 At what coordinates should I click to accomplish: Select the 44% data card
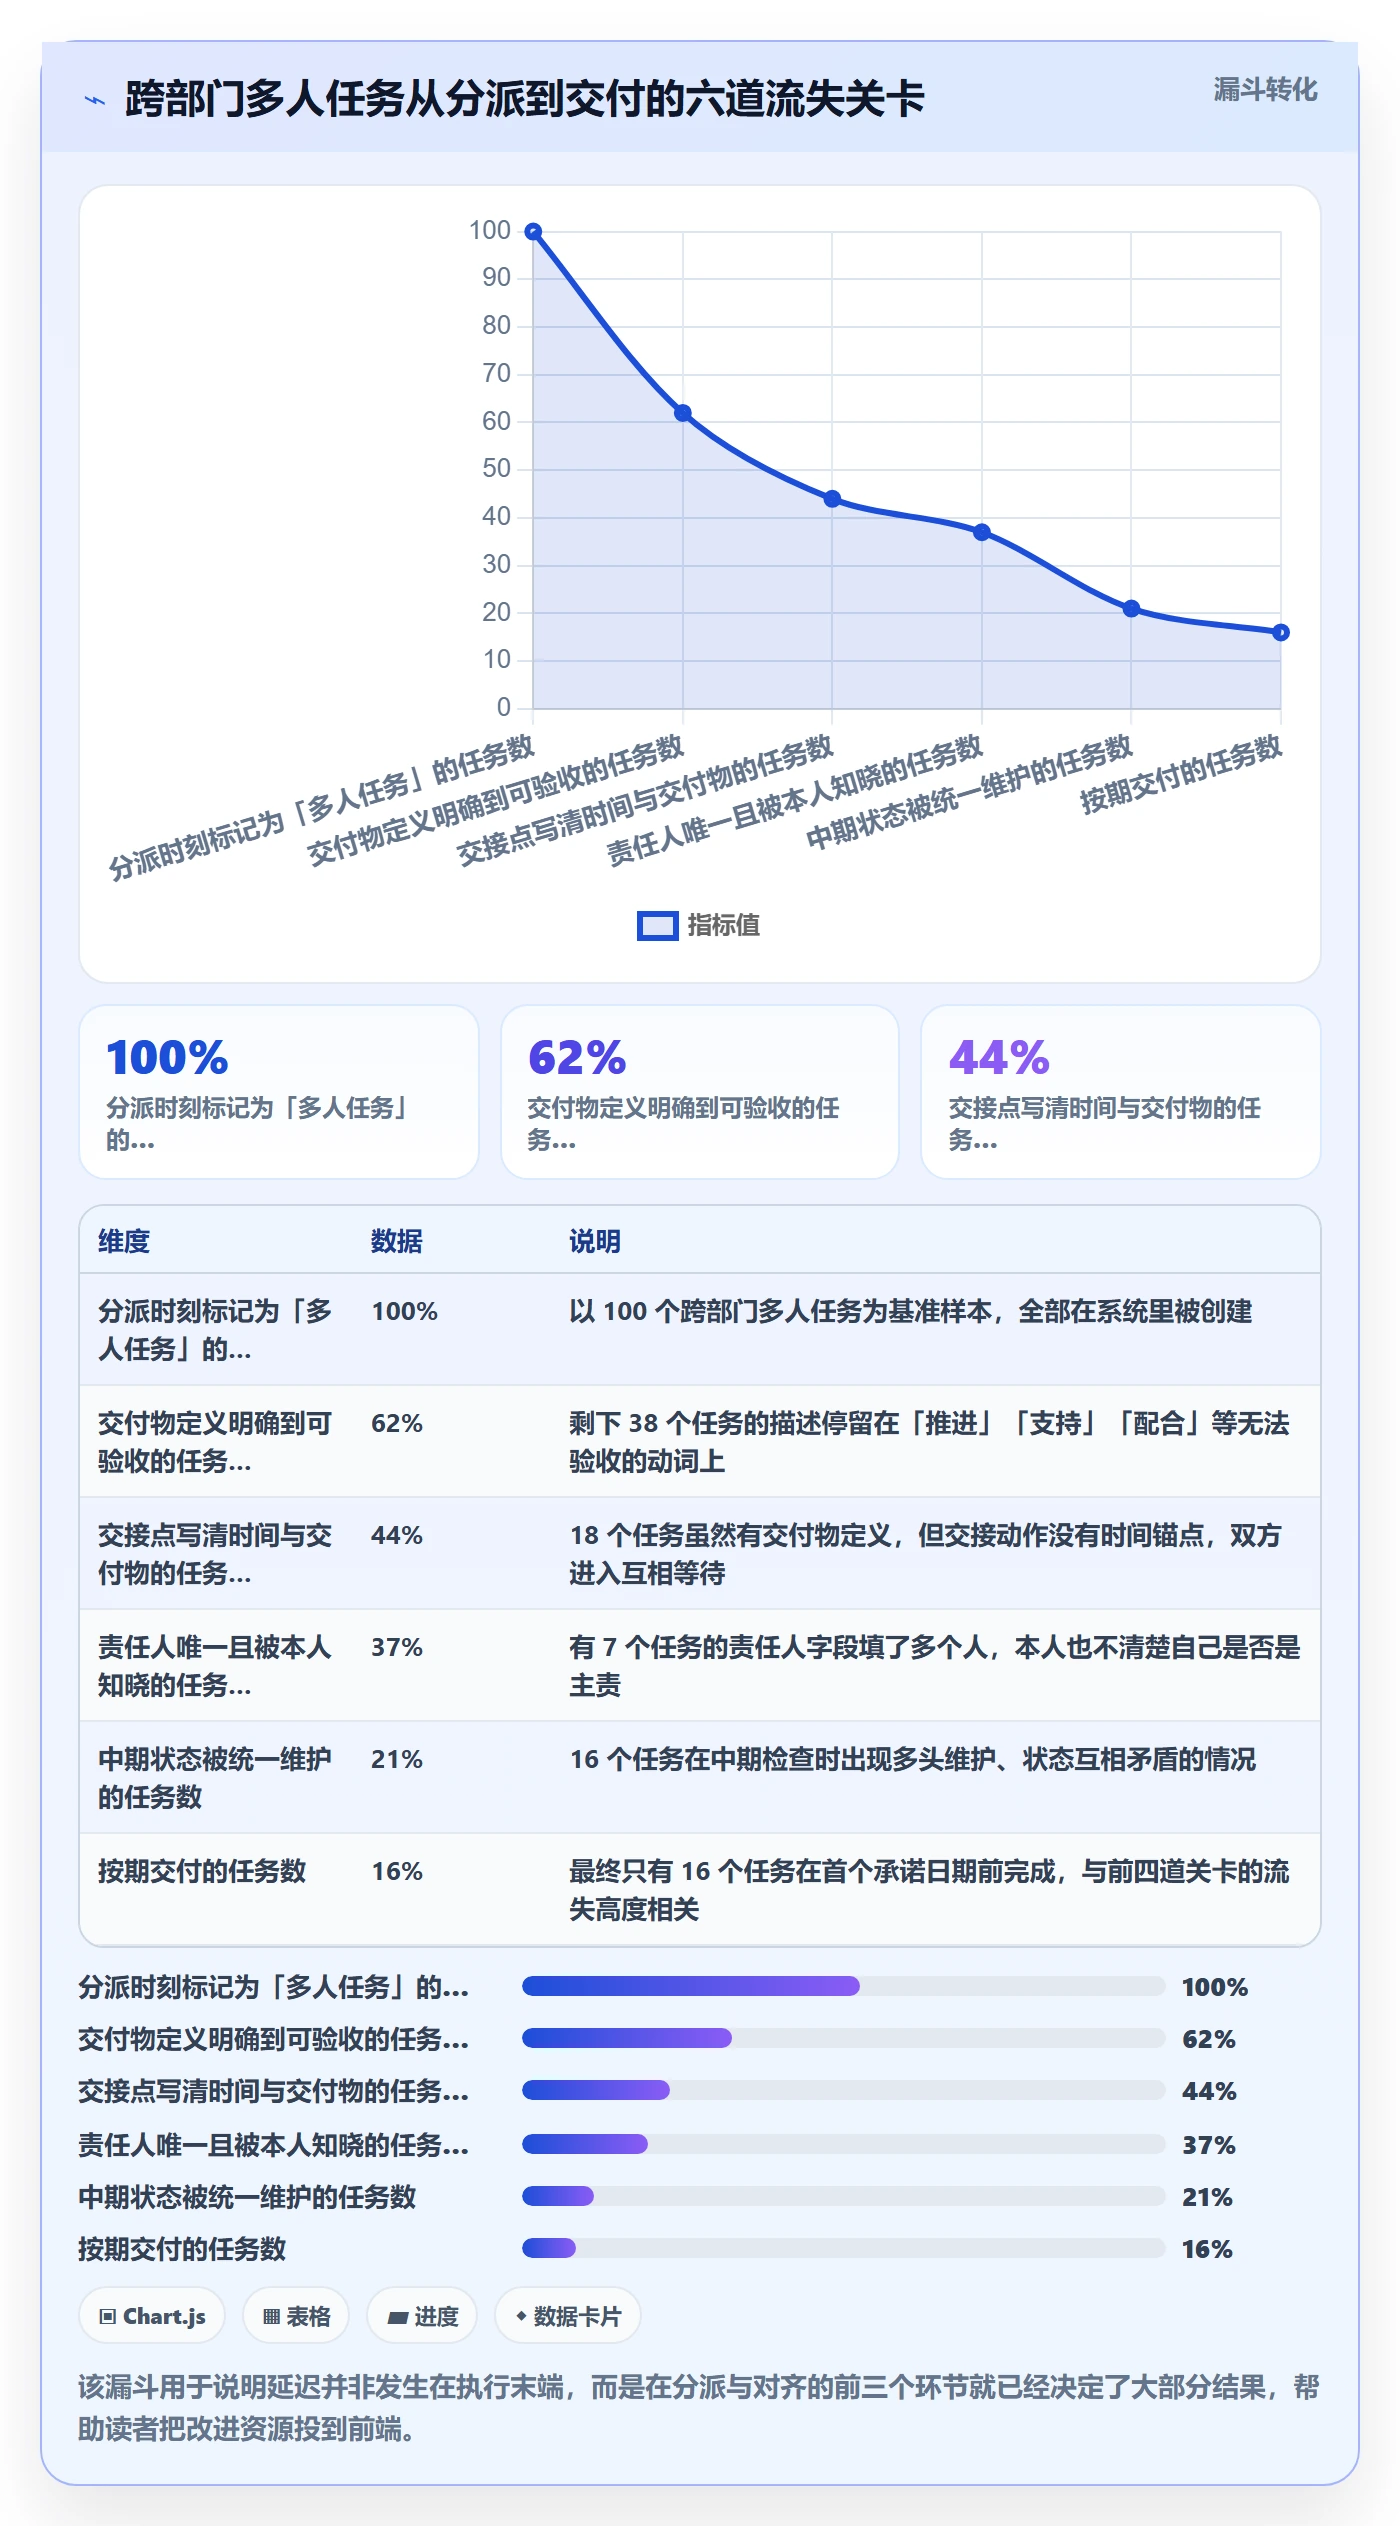(1121, 1092)
